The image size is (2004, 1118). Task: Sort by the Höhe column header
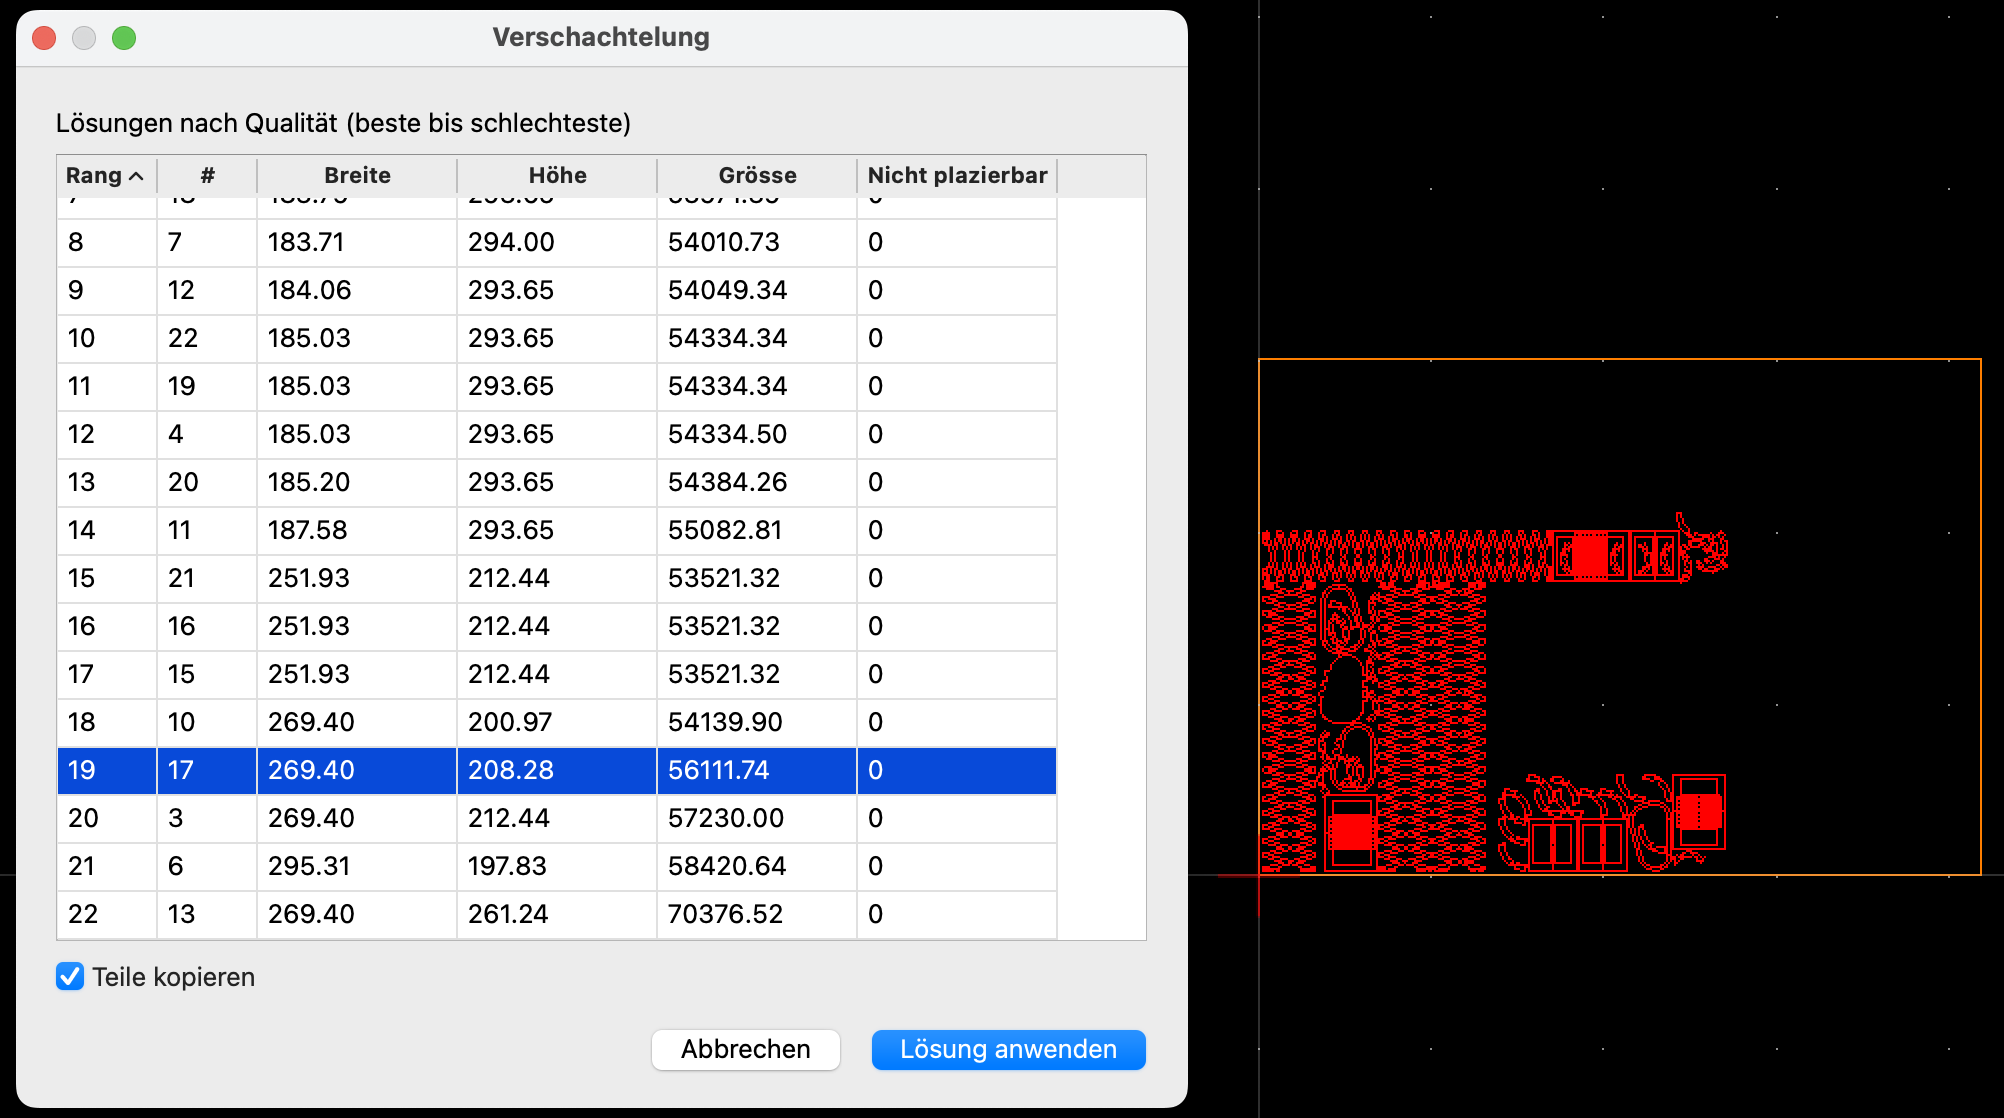[557, 176]
